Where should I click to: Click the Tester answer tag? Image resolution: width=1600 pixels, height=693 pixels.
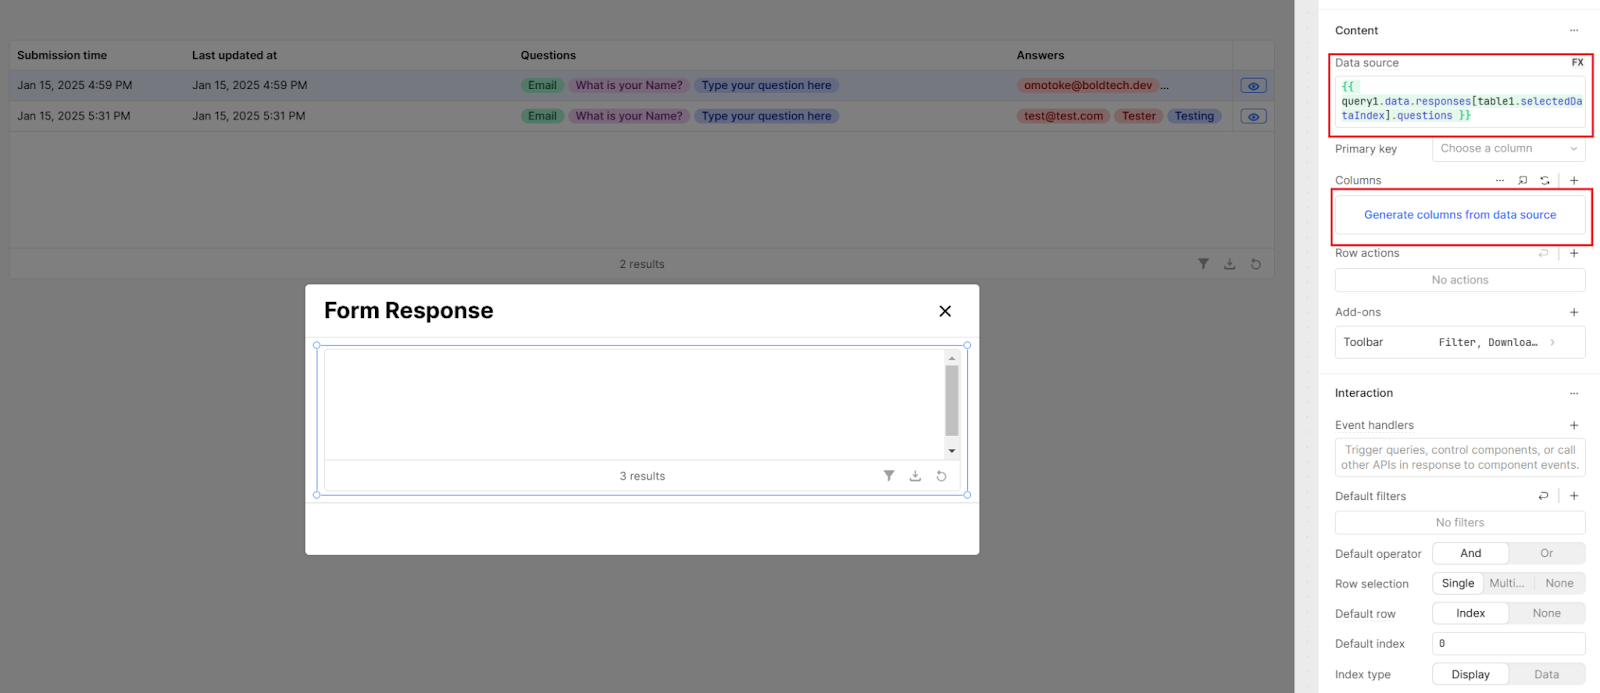[1139, 117]
